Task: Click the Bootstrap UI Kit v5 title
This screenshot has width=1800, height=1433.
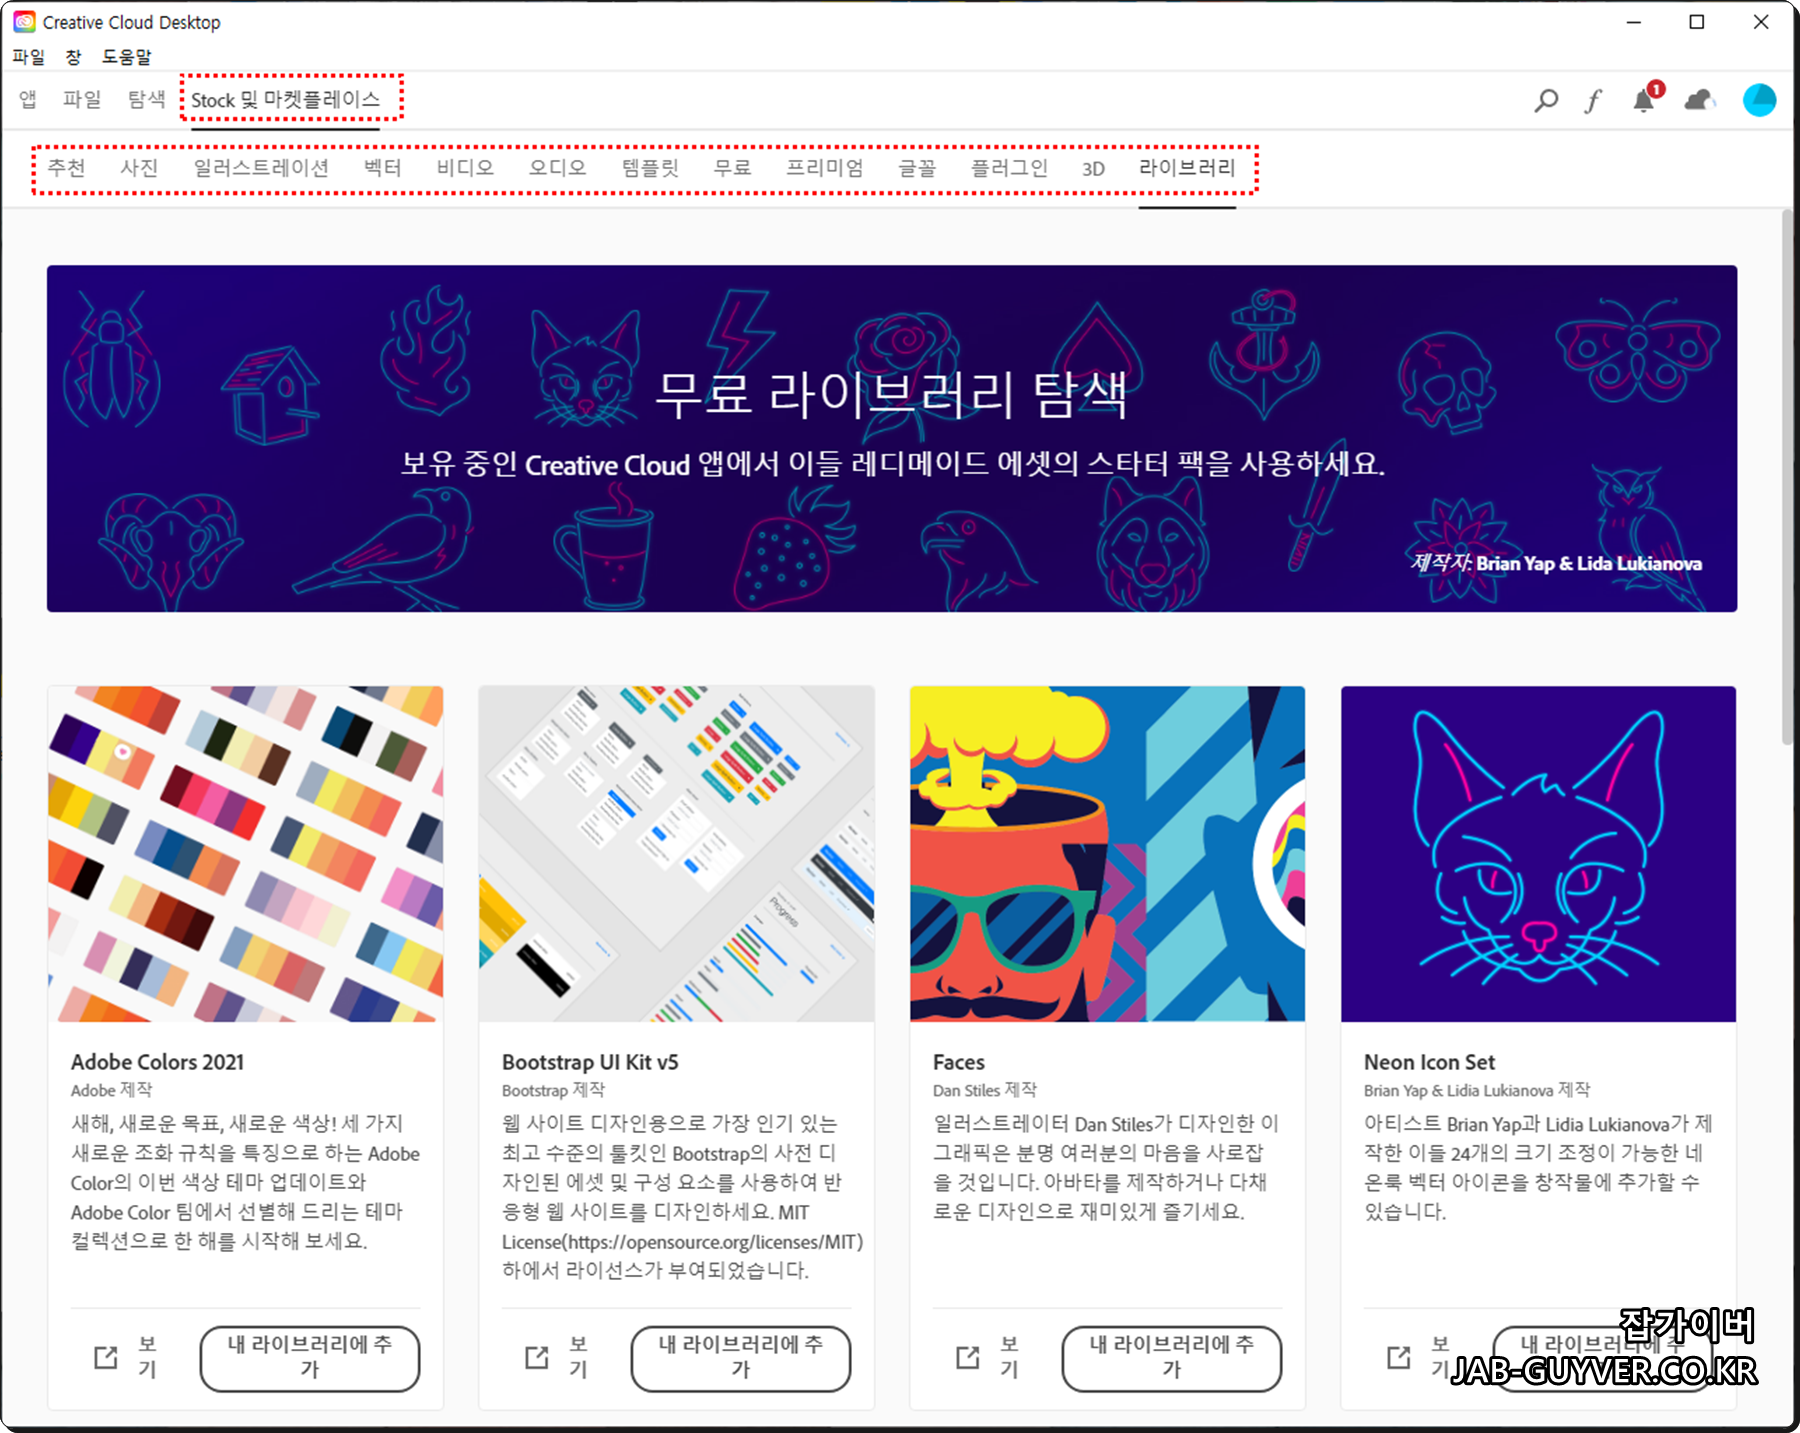Action: (x=590, y=1062)
